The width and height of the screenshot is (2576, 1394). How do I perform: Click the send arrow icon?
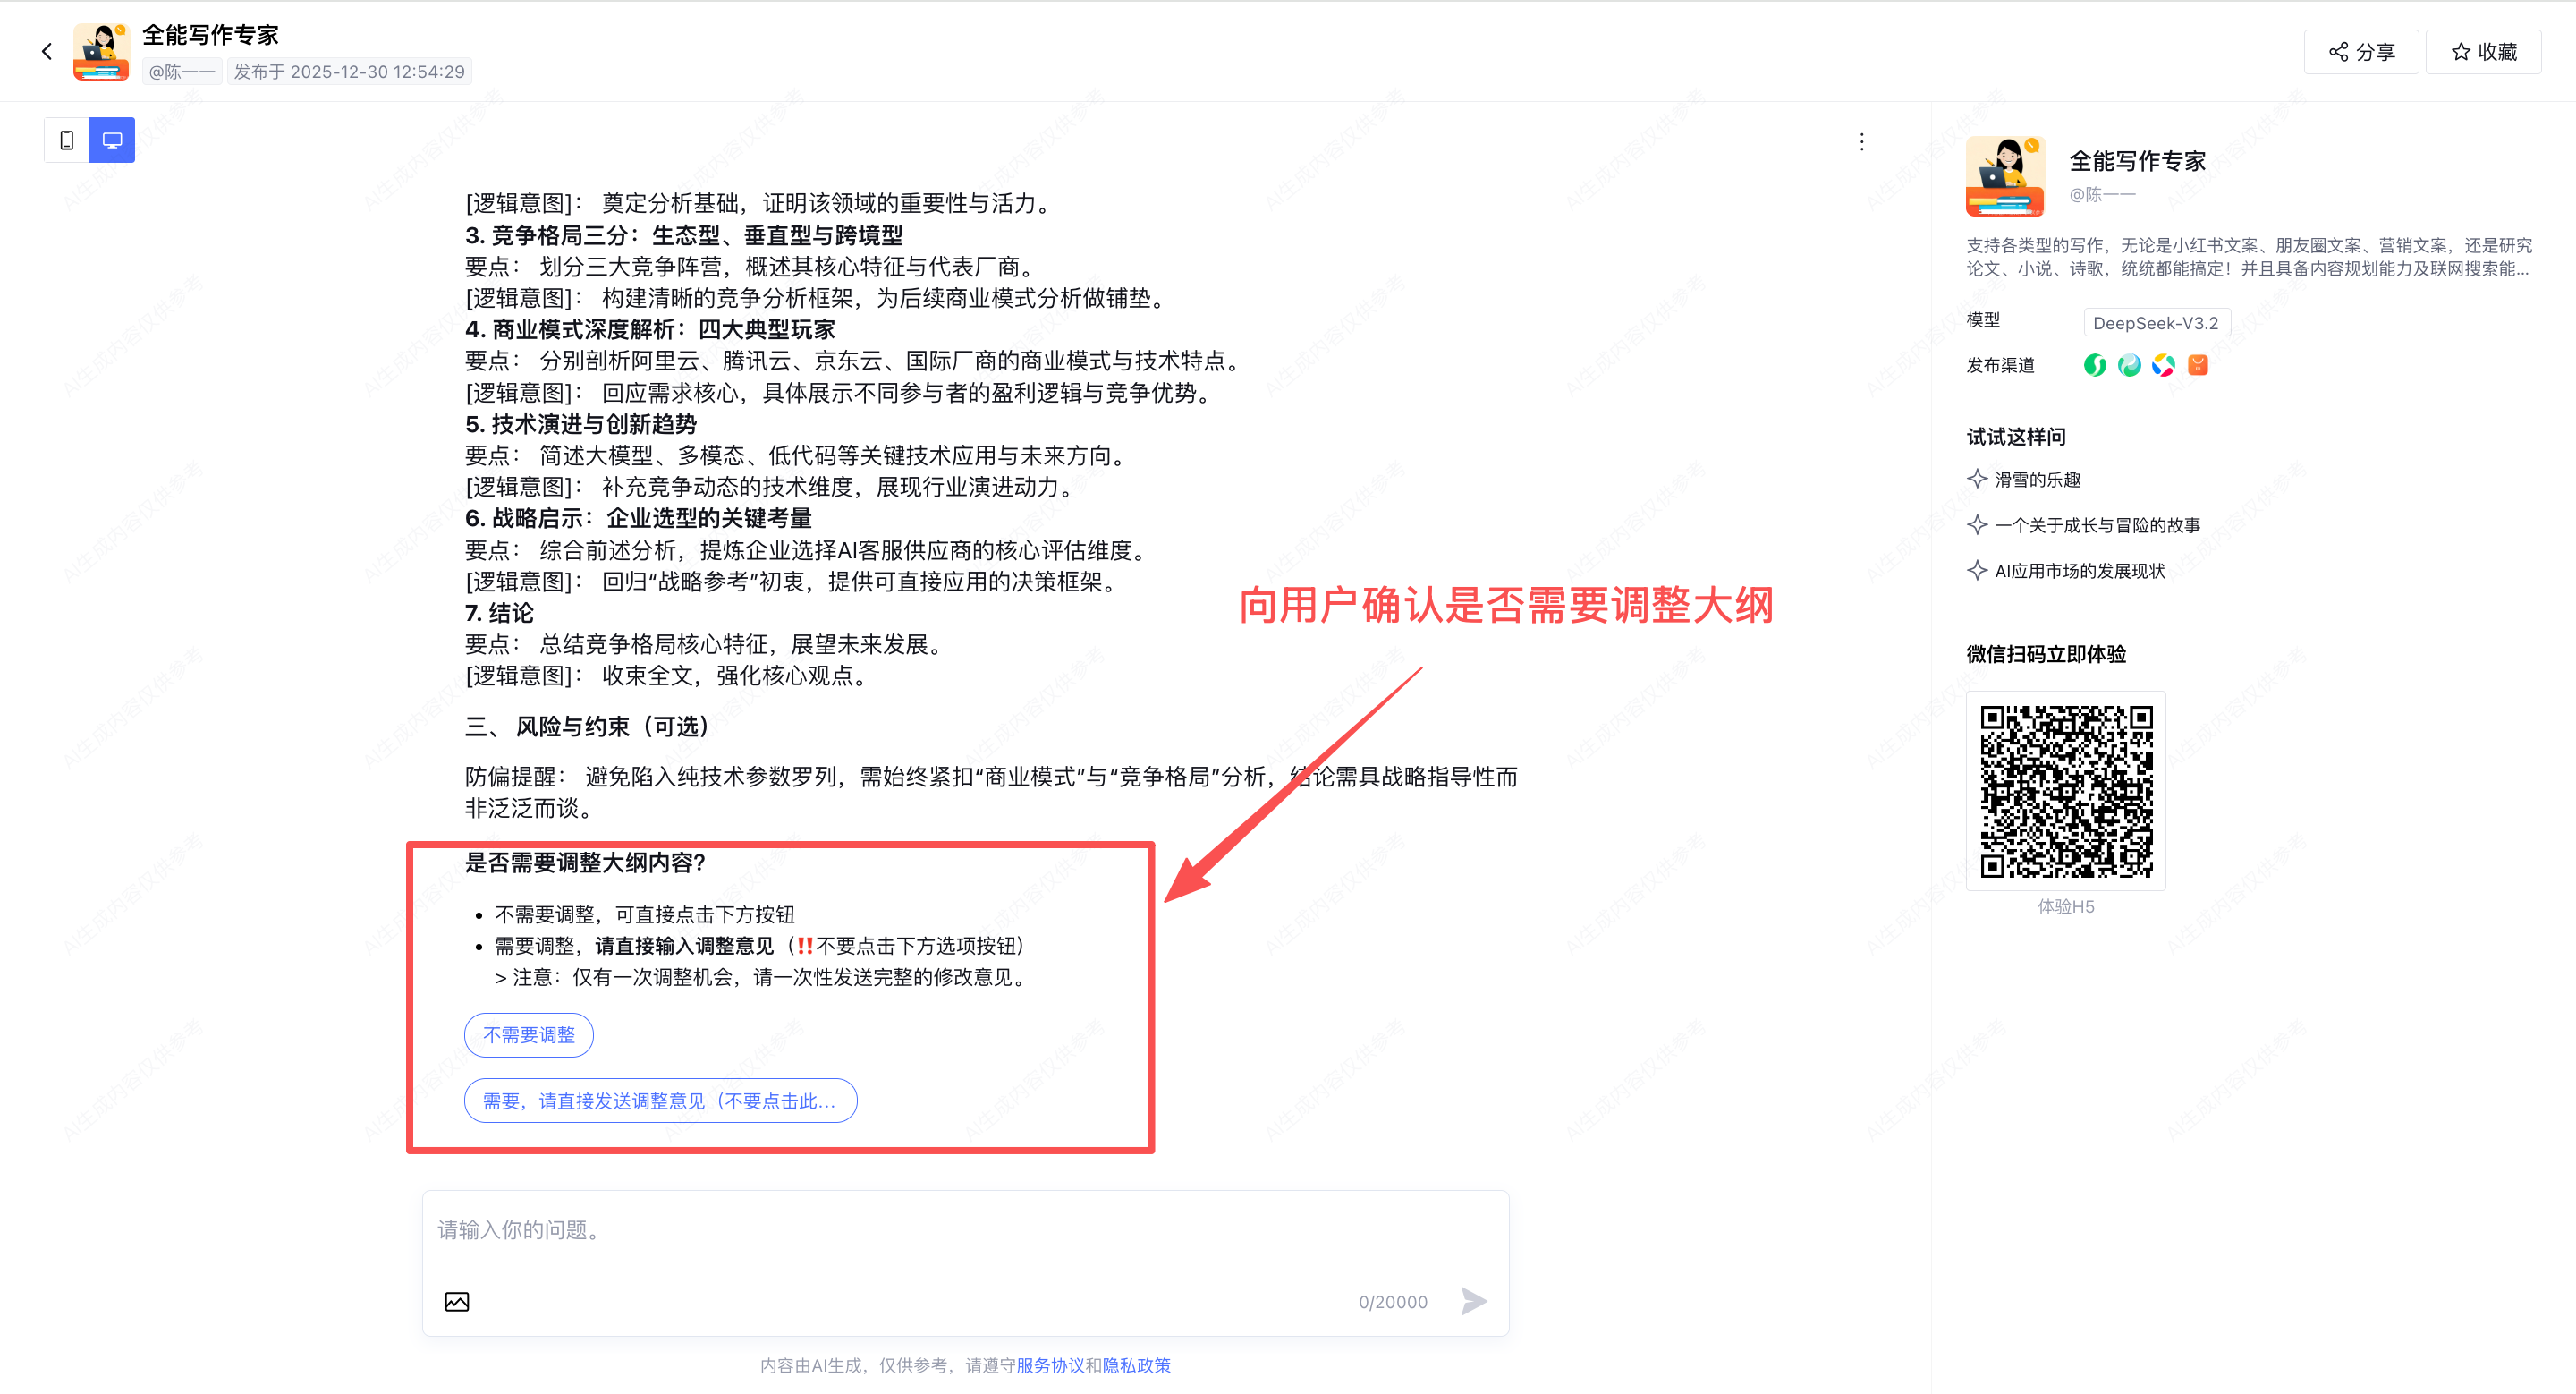1474,1301
